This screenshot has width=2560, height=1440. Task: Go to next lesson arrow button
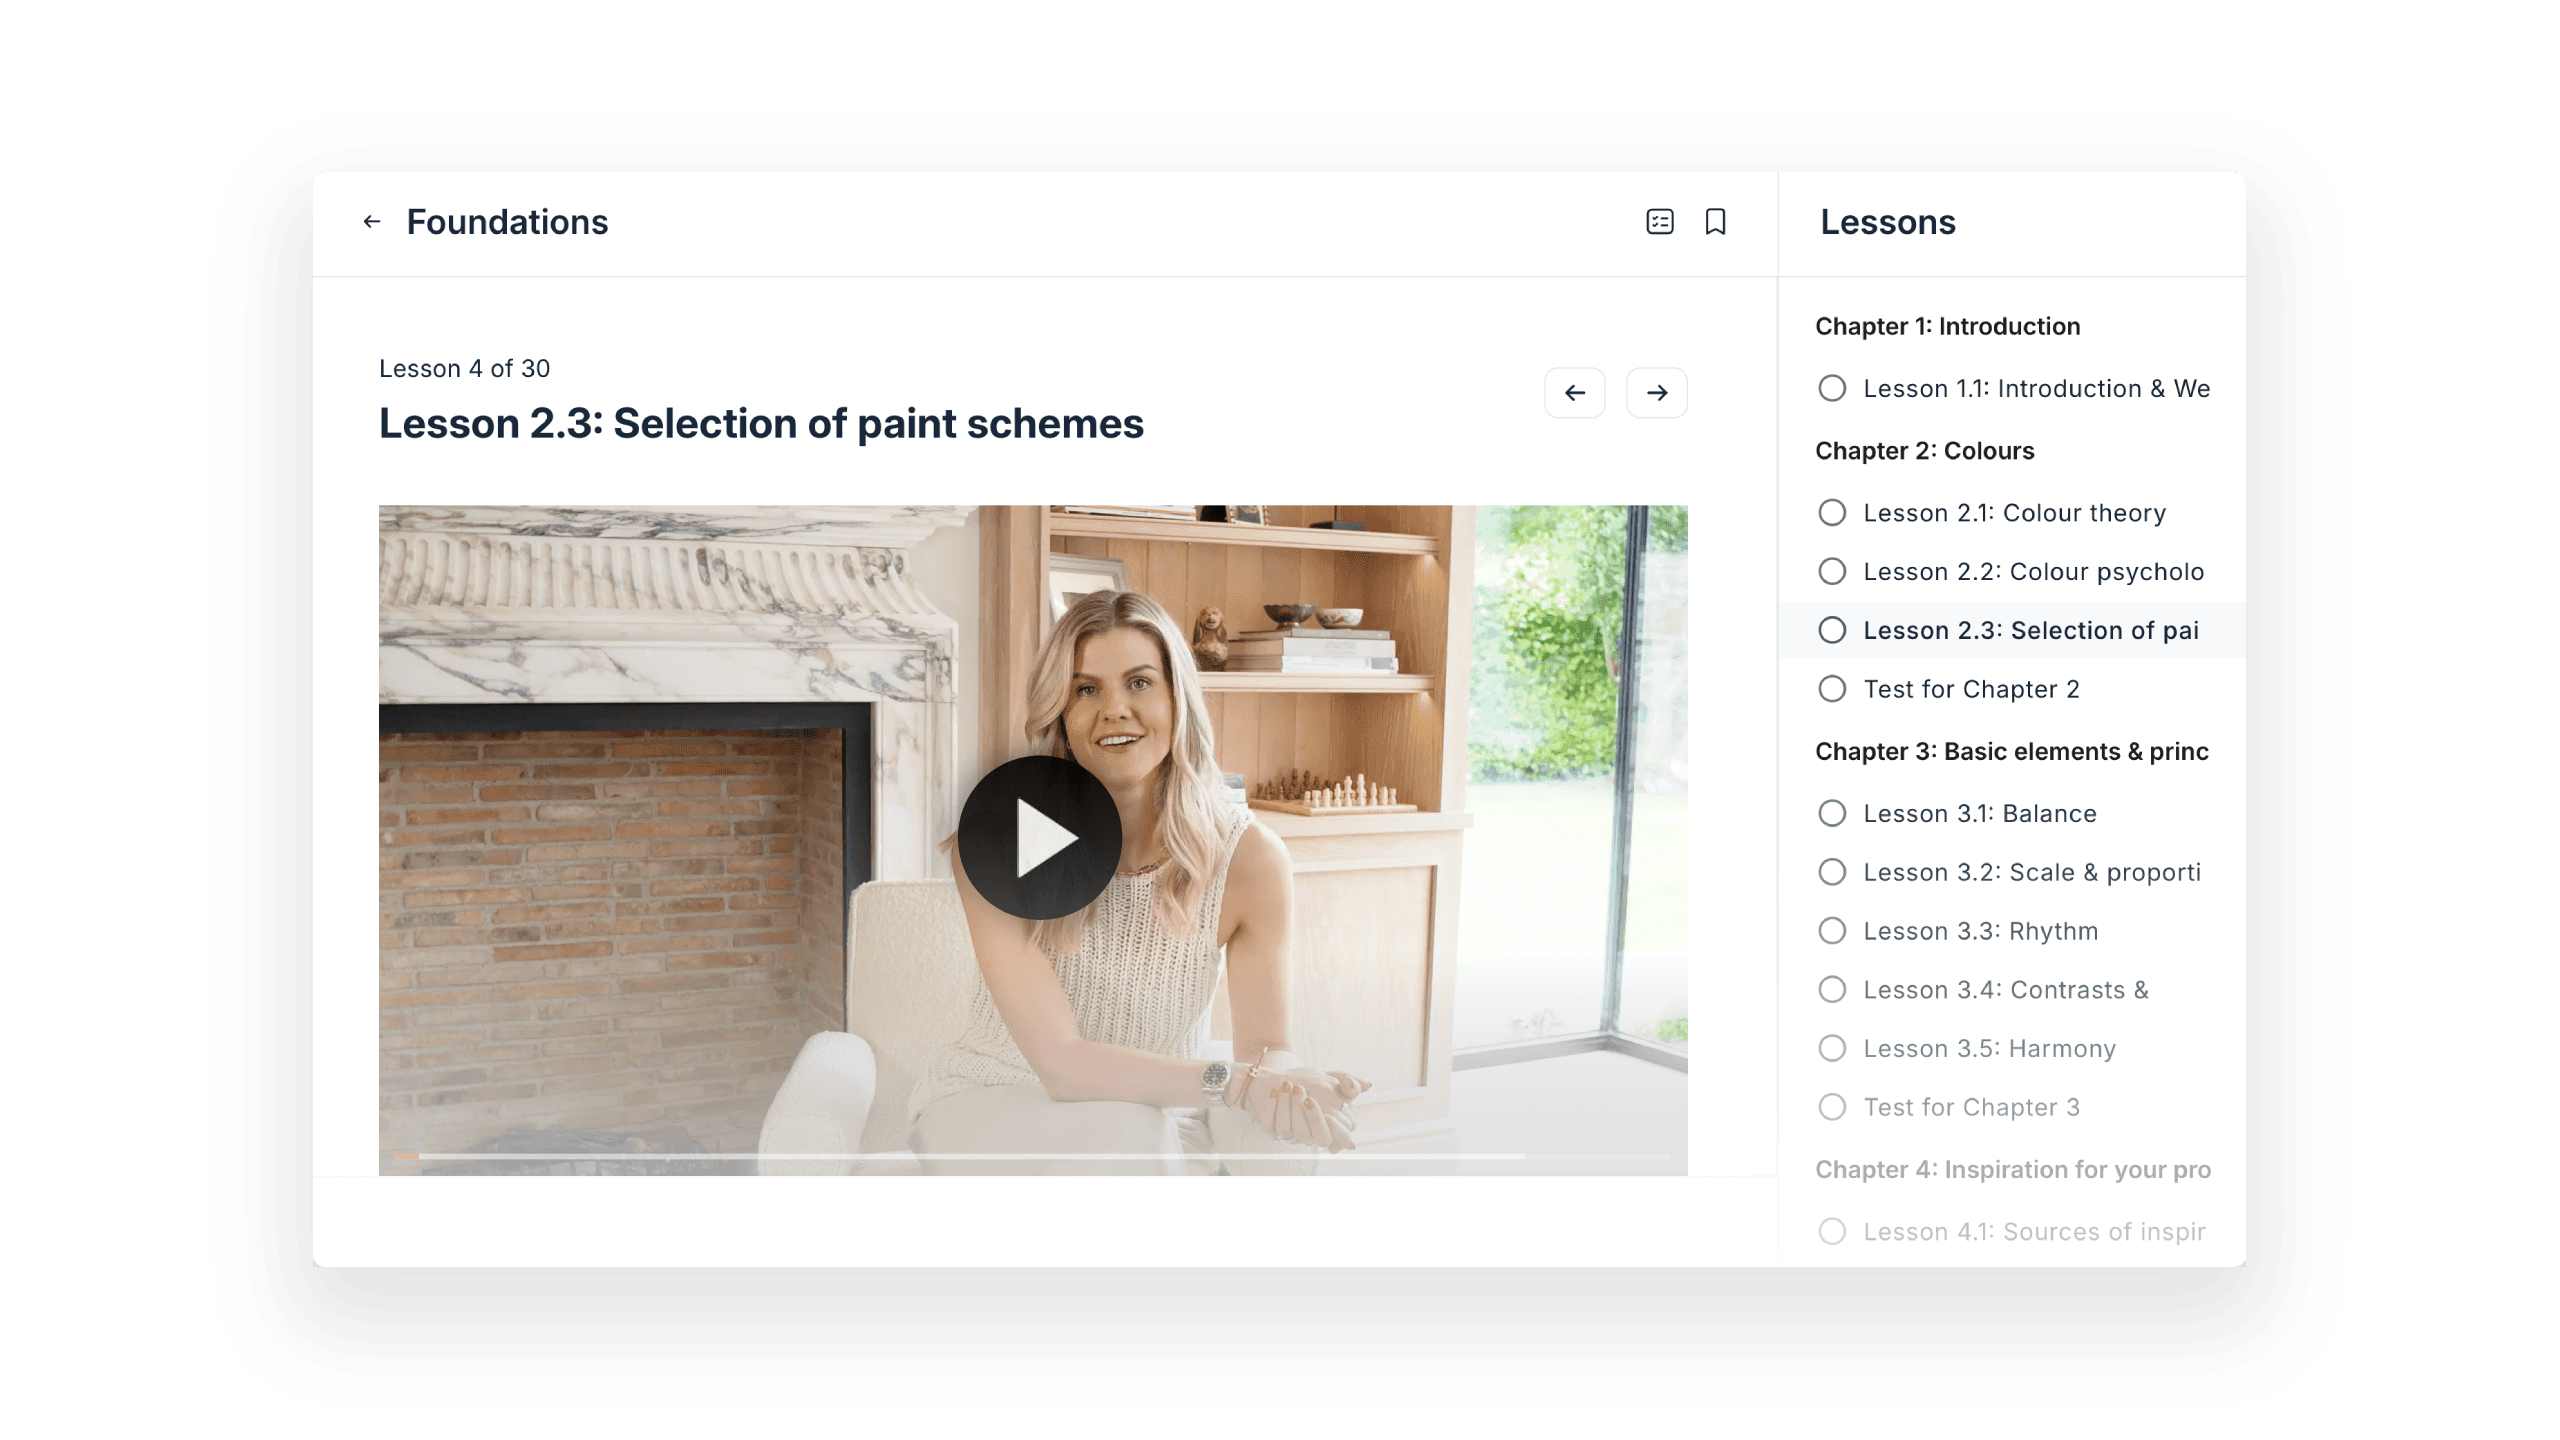1656,393
